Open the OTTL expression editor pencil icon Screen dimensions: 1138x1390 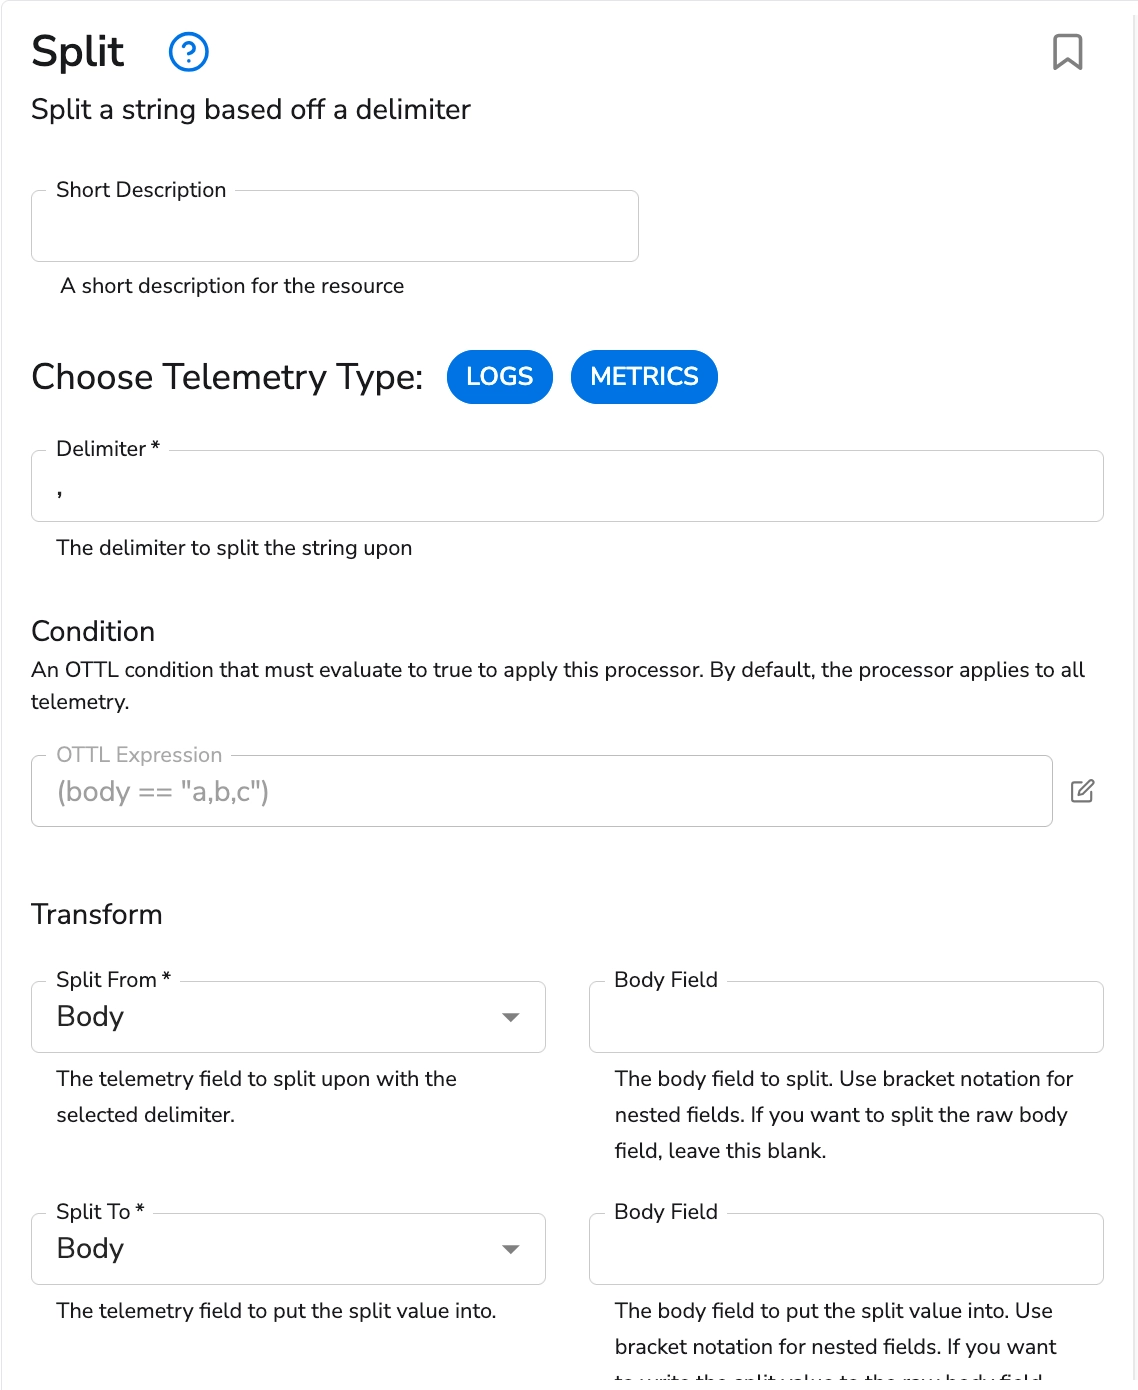pyautogui.click(x=1082, y=791)
